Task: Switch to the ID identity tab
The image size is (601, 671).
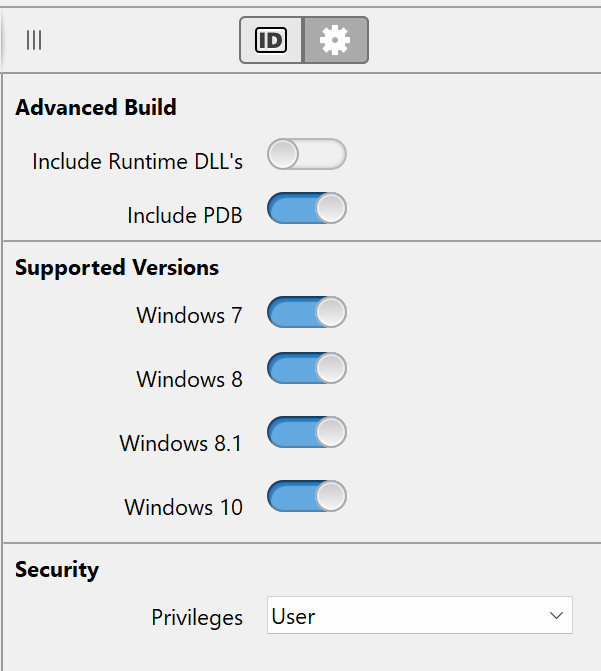Action: pyautogui.click(x=271, y=40)
